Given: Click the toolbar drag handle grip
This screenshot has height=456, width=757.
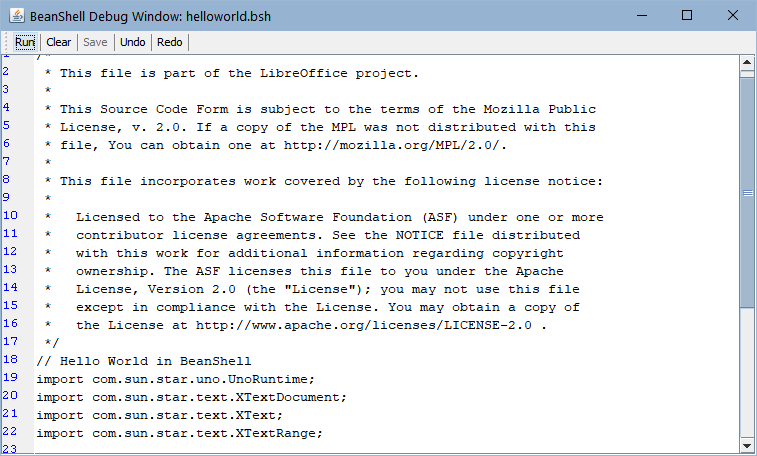Looking at the screenshot, I should (6, 42).
